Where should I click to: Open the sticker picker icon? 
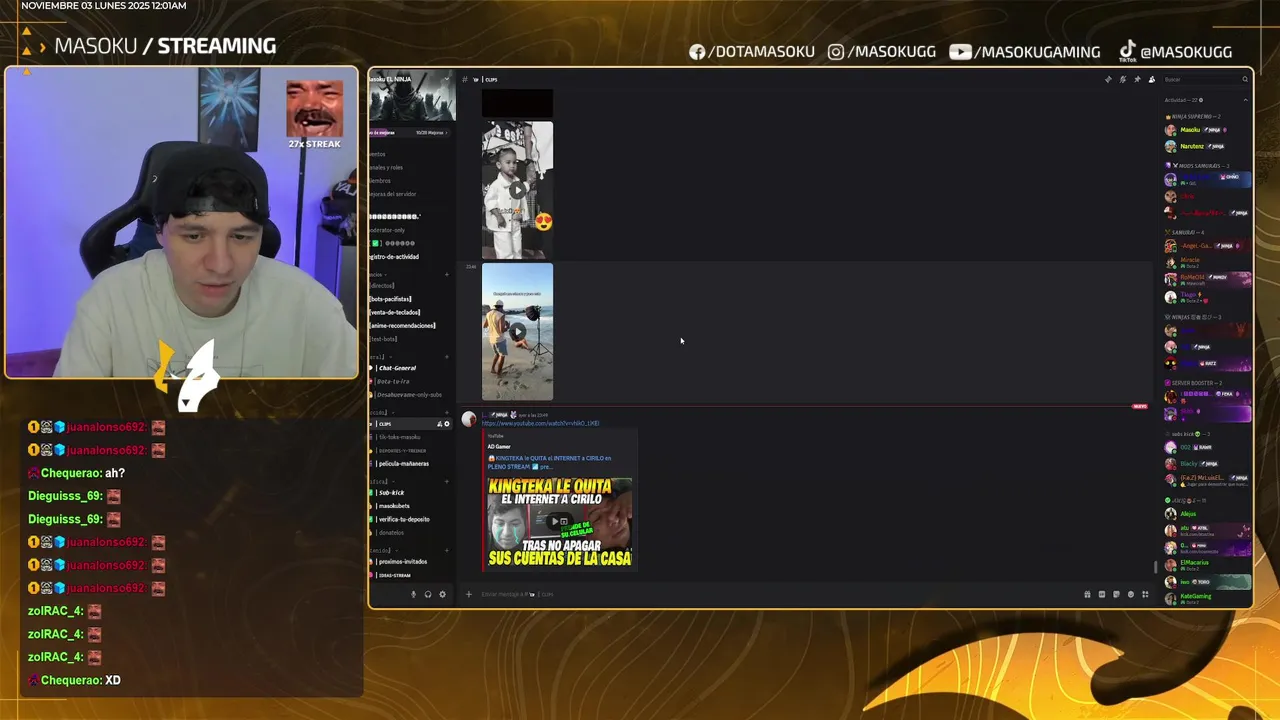pyautogui.click(x=1116, y=594)
